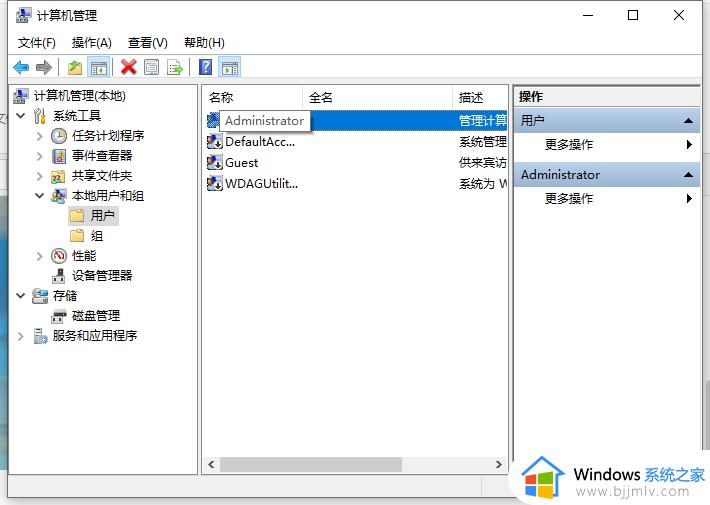Click the Back arrow toolbar icon
Image resolution: width=710 pixels, height=505 pixels.
(21, 67)
